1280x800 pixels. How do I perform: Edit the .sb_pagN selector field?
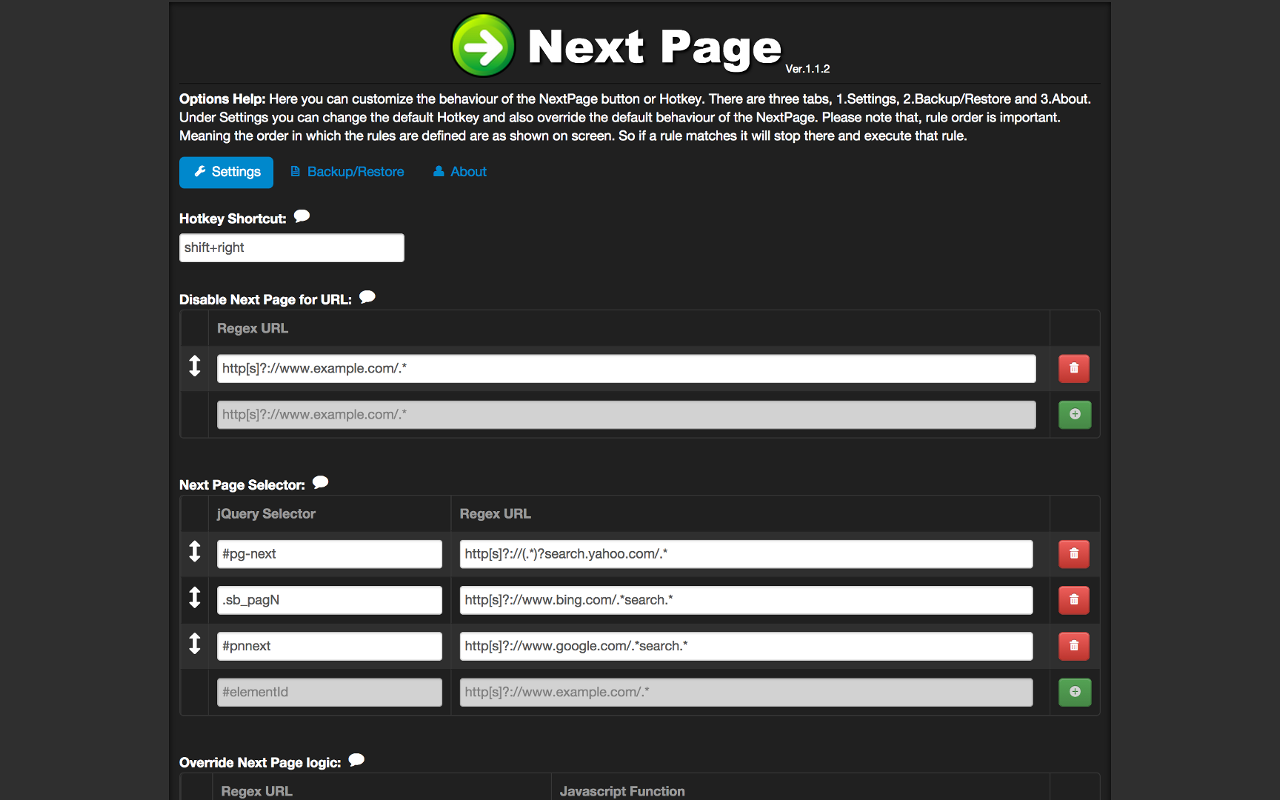coord(329,600)
